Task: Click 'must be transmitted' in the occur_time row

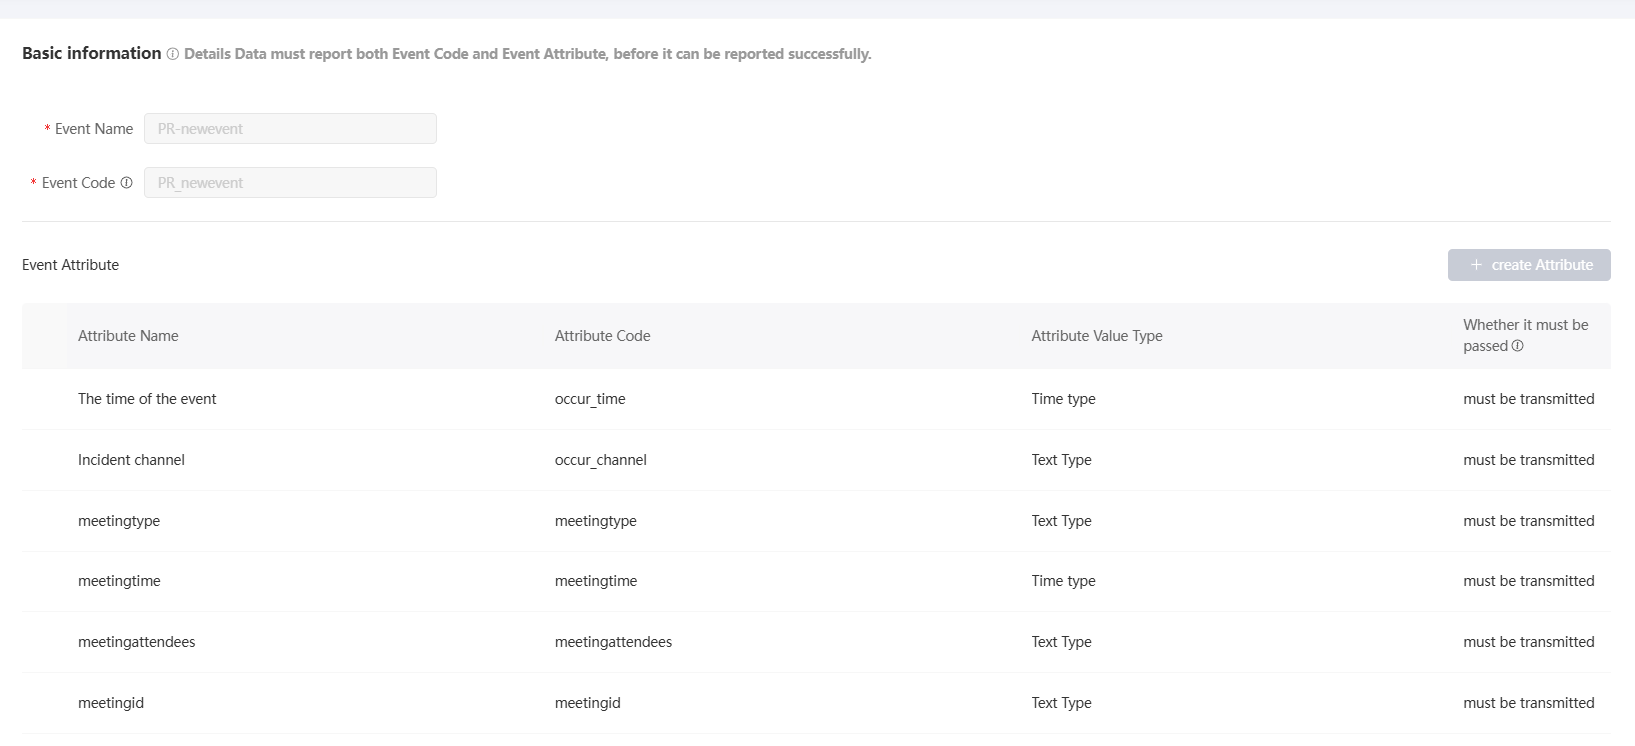Action: click(x=1528, y=399)
